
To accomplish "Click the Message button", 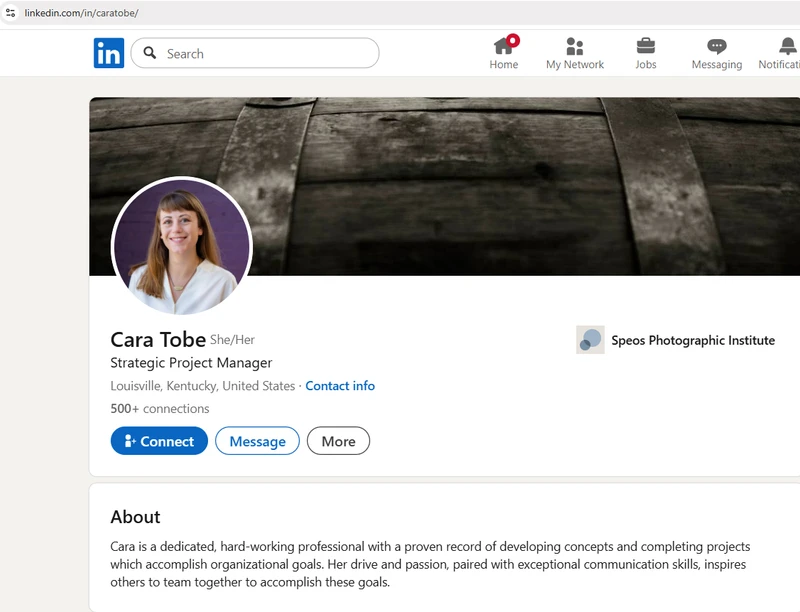I will coord(257,441).
